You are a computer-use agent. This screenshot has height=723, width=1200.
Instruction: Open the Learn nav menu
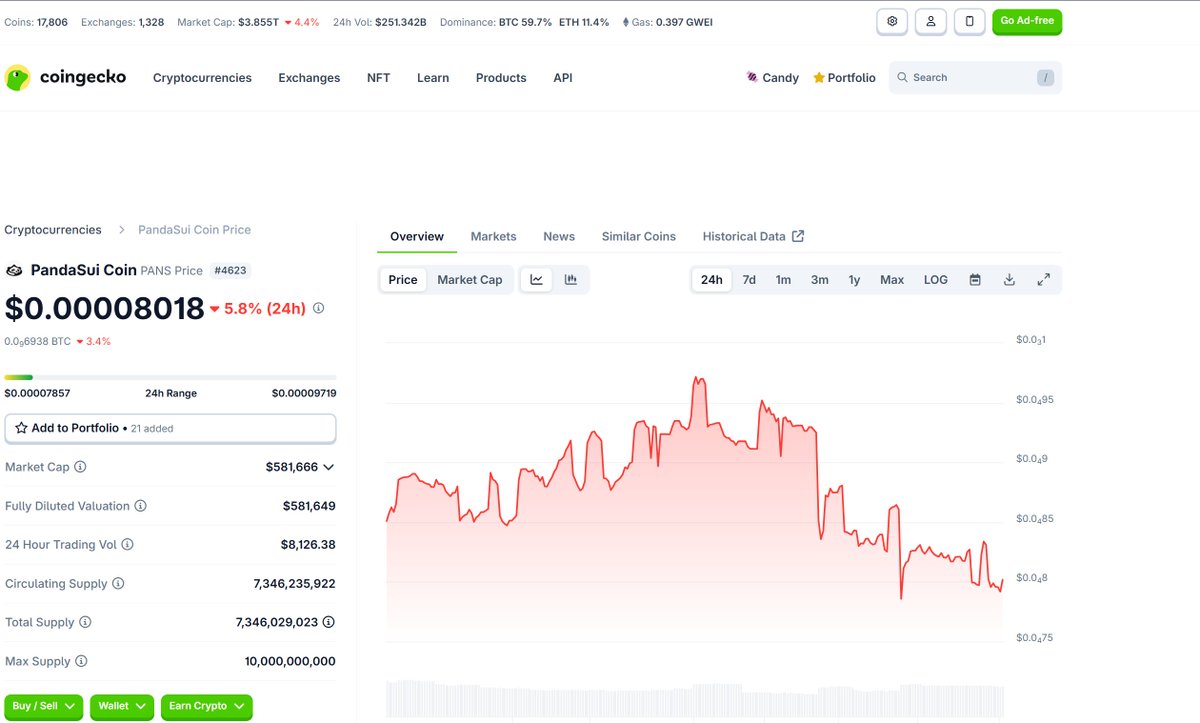[x=433, y=78]
